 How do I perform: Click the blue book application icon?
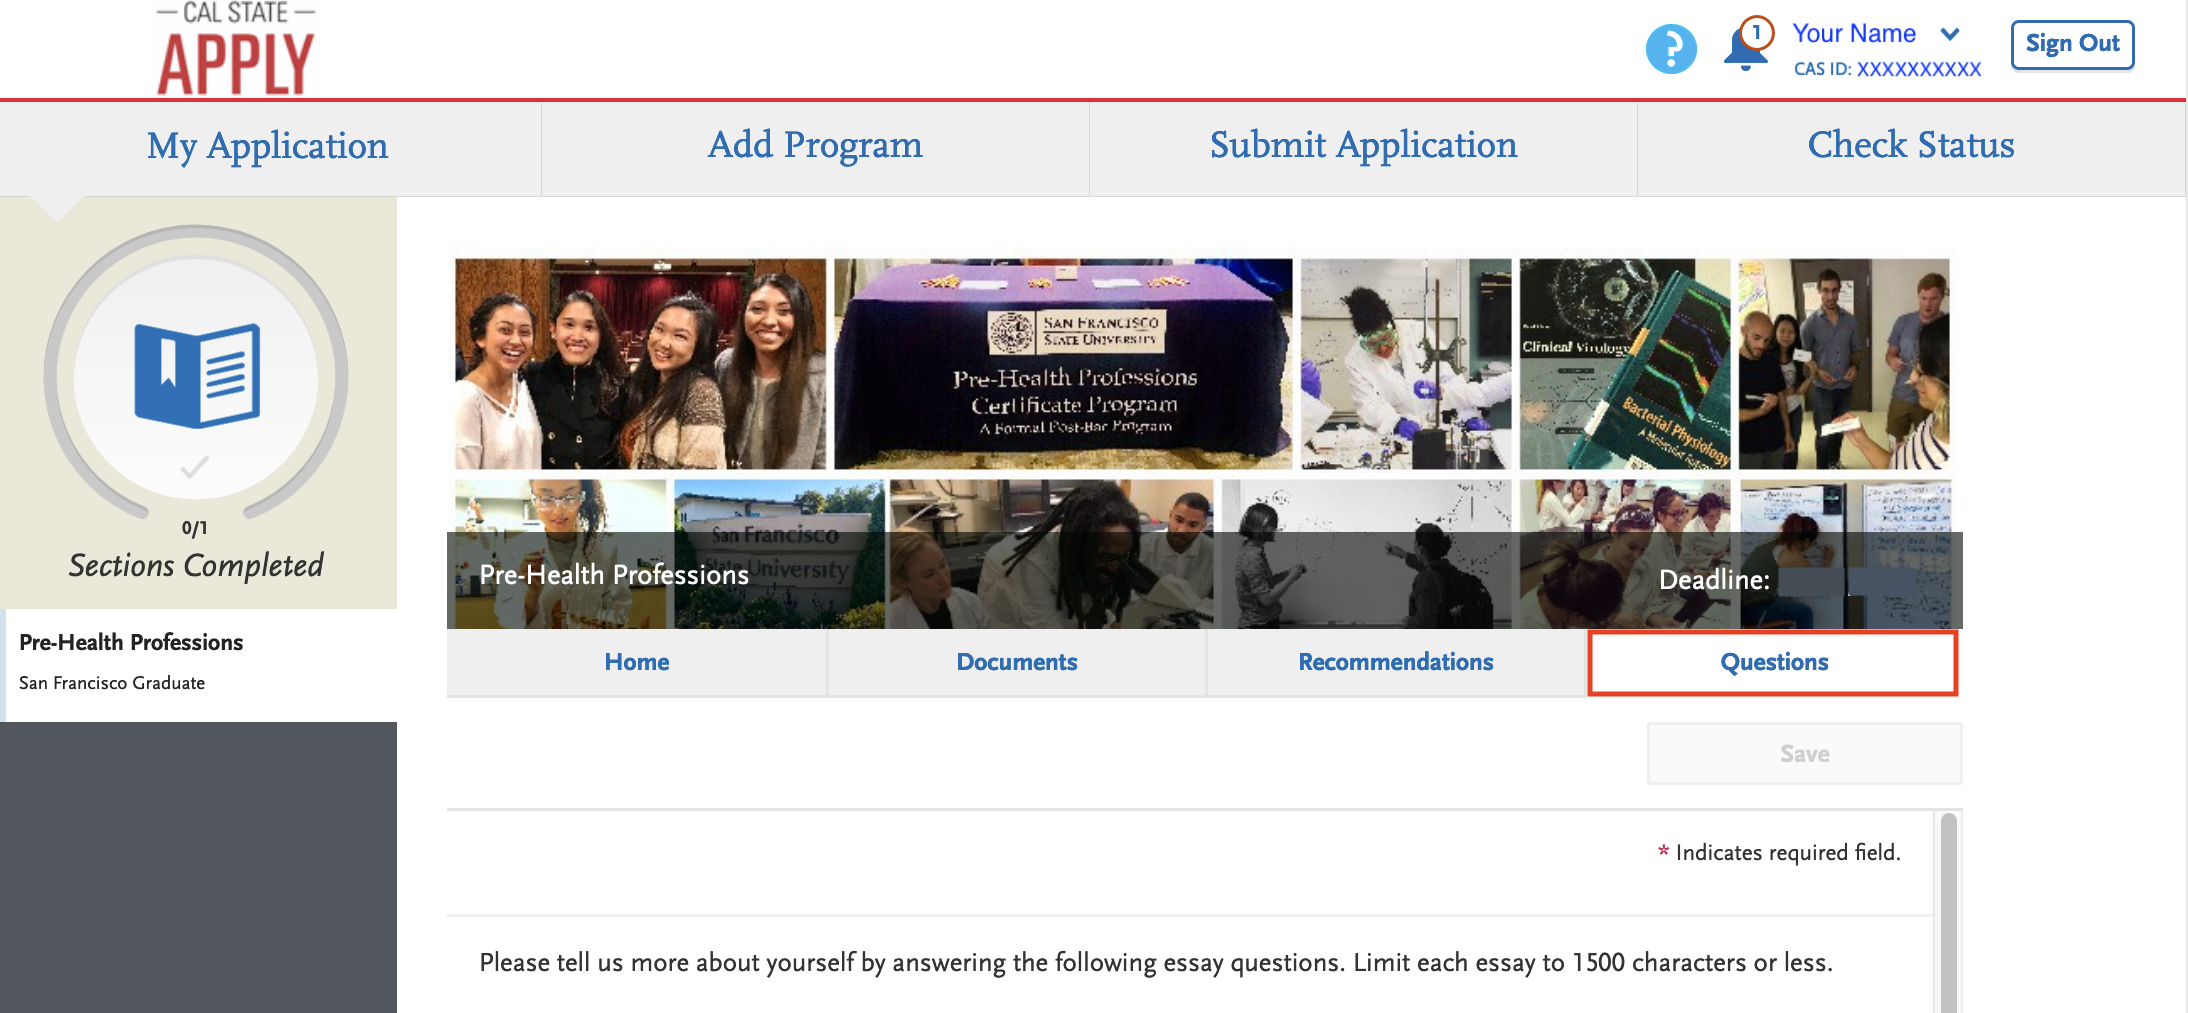(x=197, y=375)
